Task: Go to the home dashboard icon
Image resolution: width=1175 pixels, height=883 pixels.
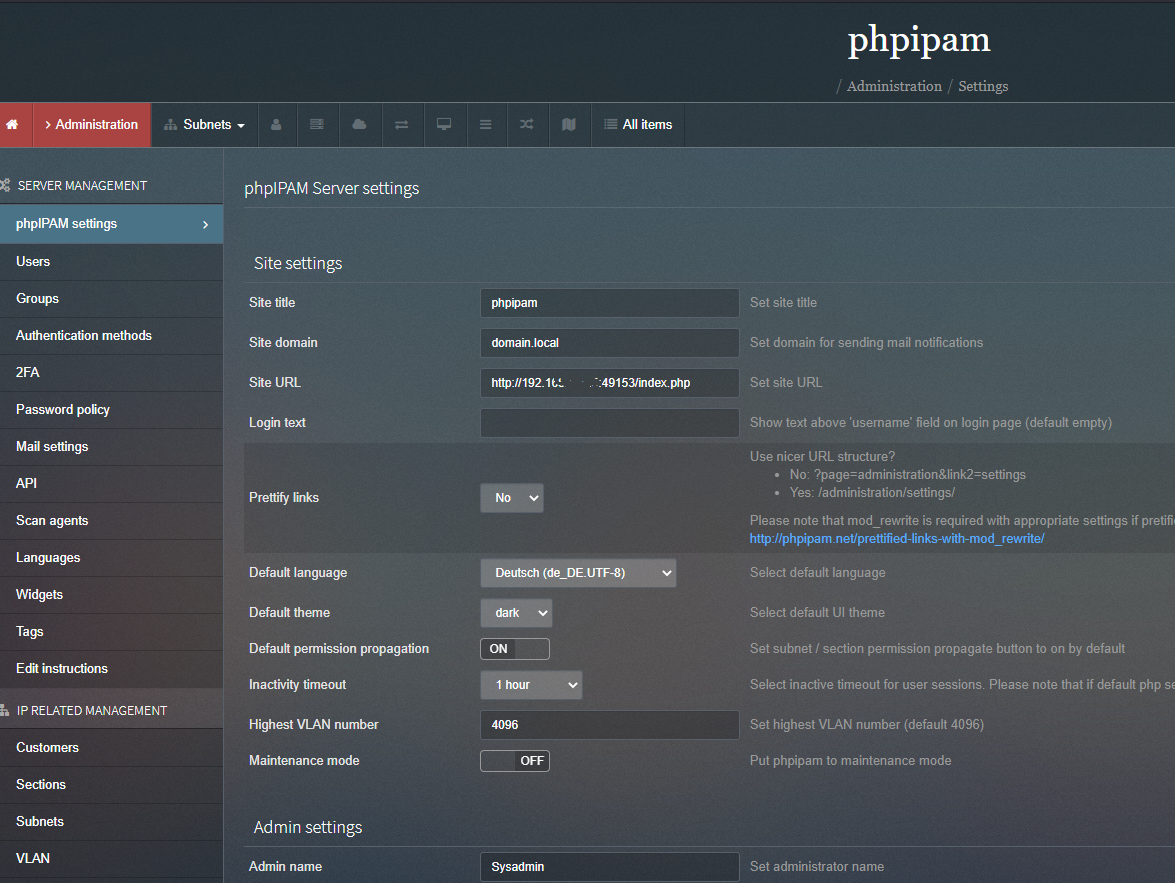Action: pos(12,124)
